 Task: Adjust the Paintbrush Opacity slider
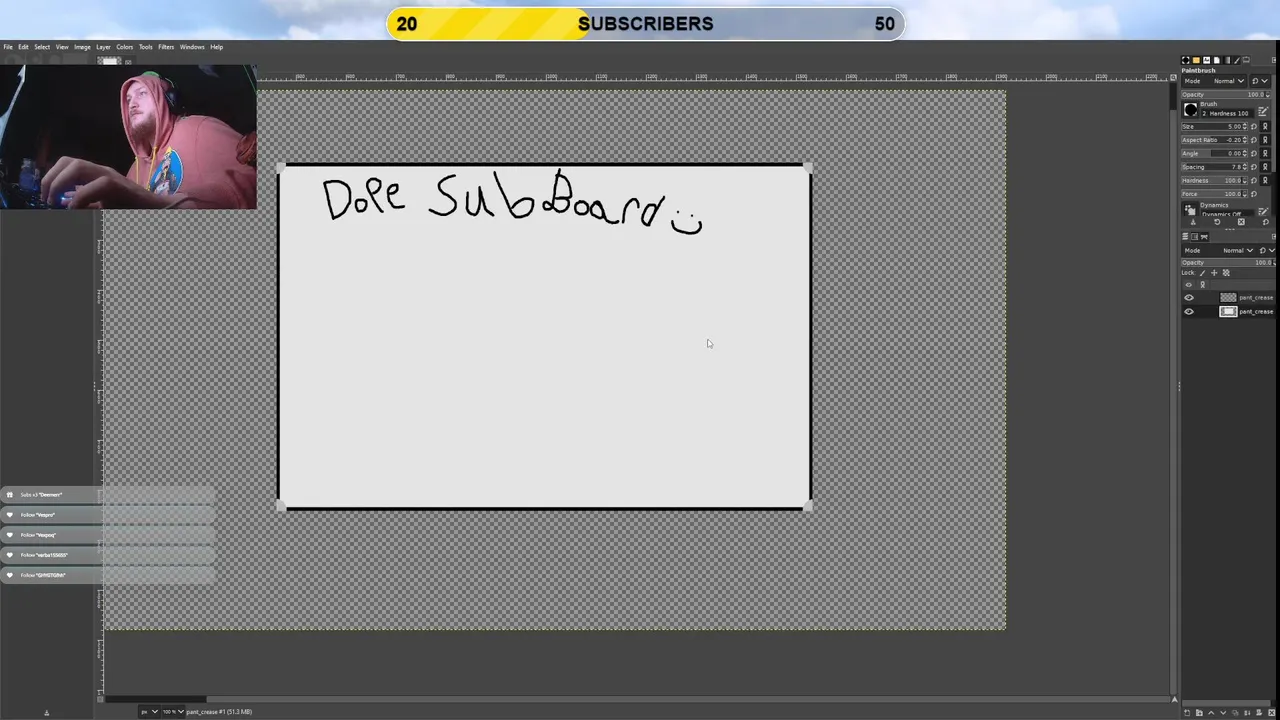coord(1226,95)
